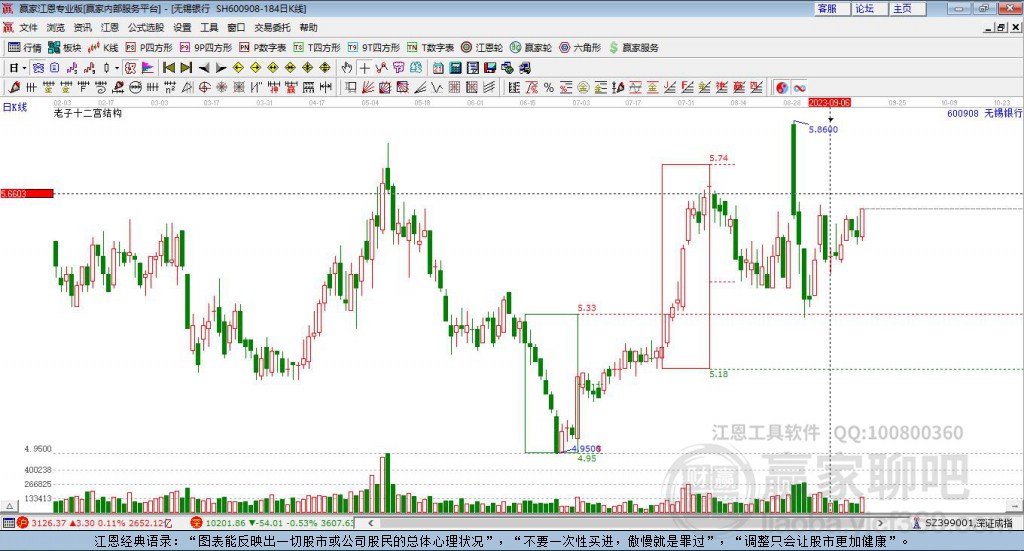Click the 客服 button in title bar
The width and height of the screenshot is (1024, 551).
[833, 8]
